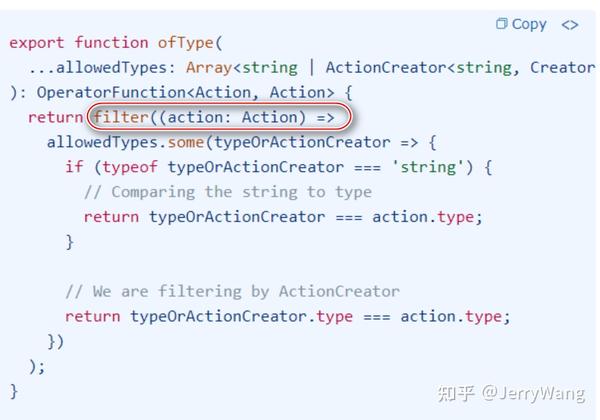Click the JerryWang watermark text
Viewport: 600px width, 420px height.
[x=533, y=394]
